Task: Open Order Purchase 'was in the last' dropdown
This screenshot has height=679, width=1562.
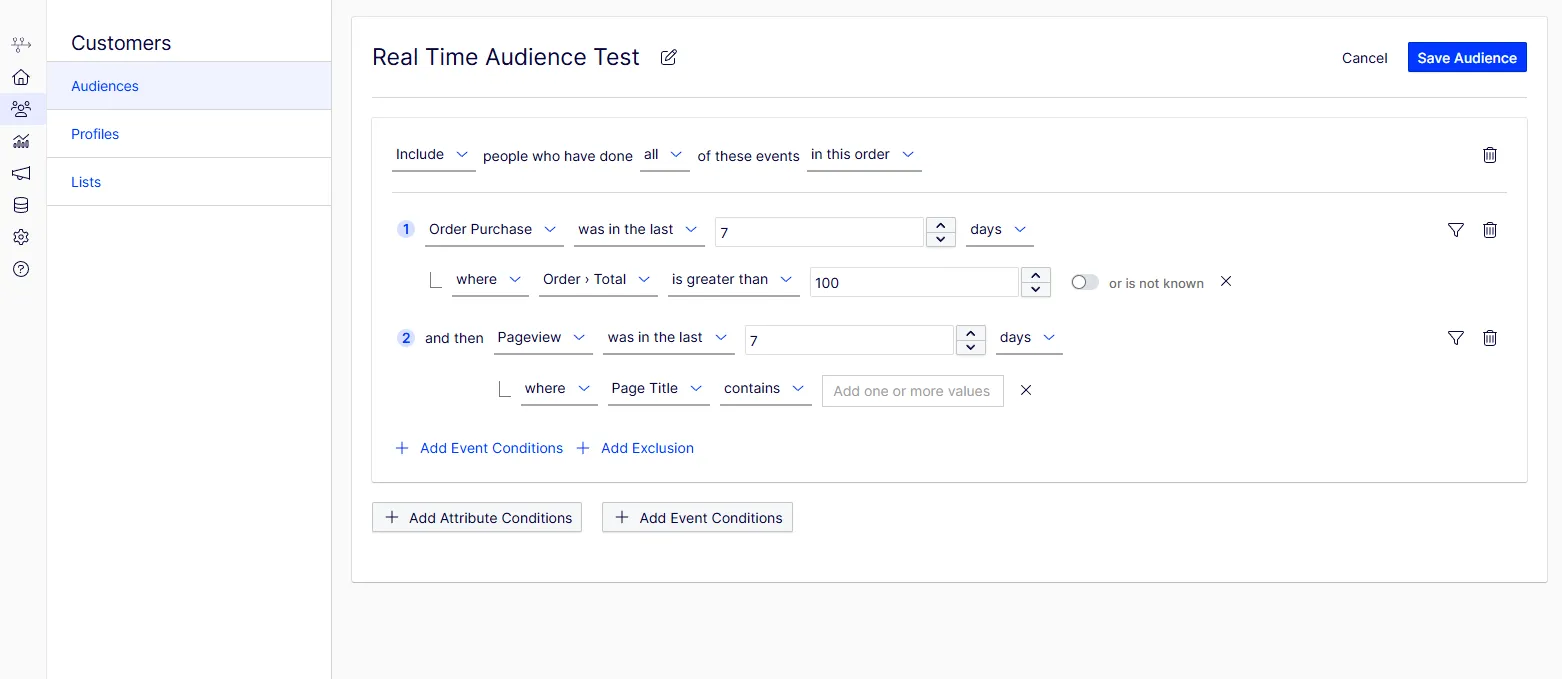Action: [640, 230]
